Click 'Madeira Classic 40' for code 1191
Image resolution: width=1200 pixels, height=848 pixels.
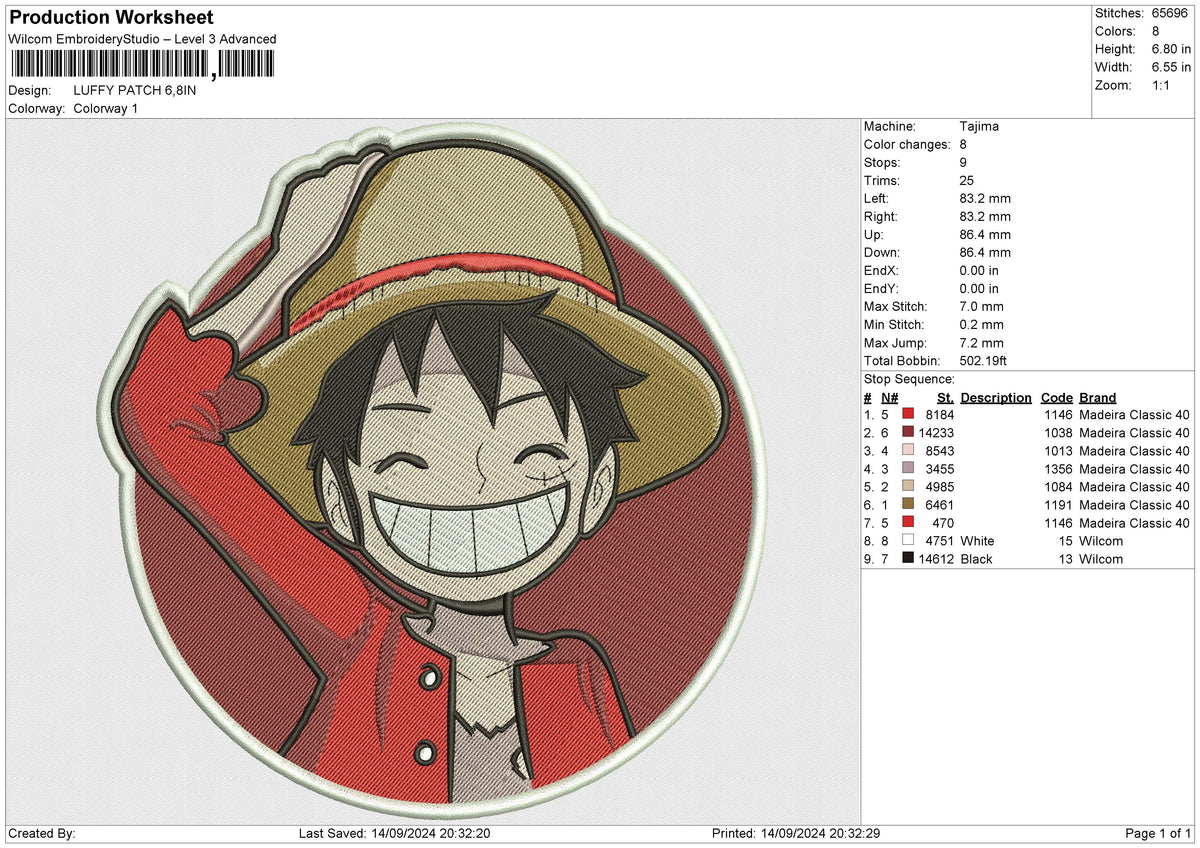click(x=1135, y=505)
